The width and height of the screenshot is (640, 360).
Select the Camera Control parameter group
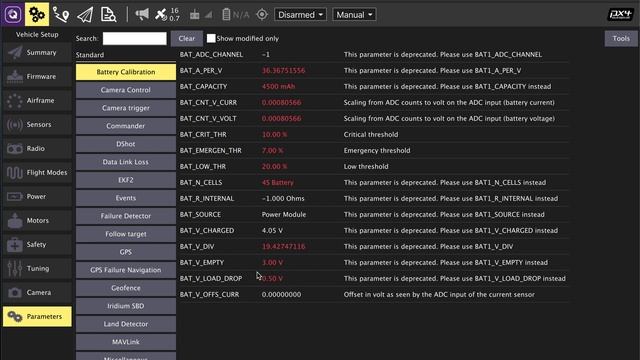pos(126,90)
